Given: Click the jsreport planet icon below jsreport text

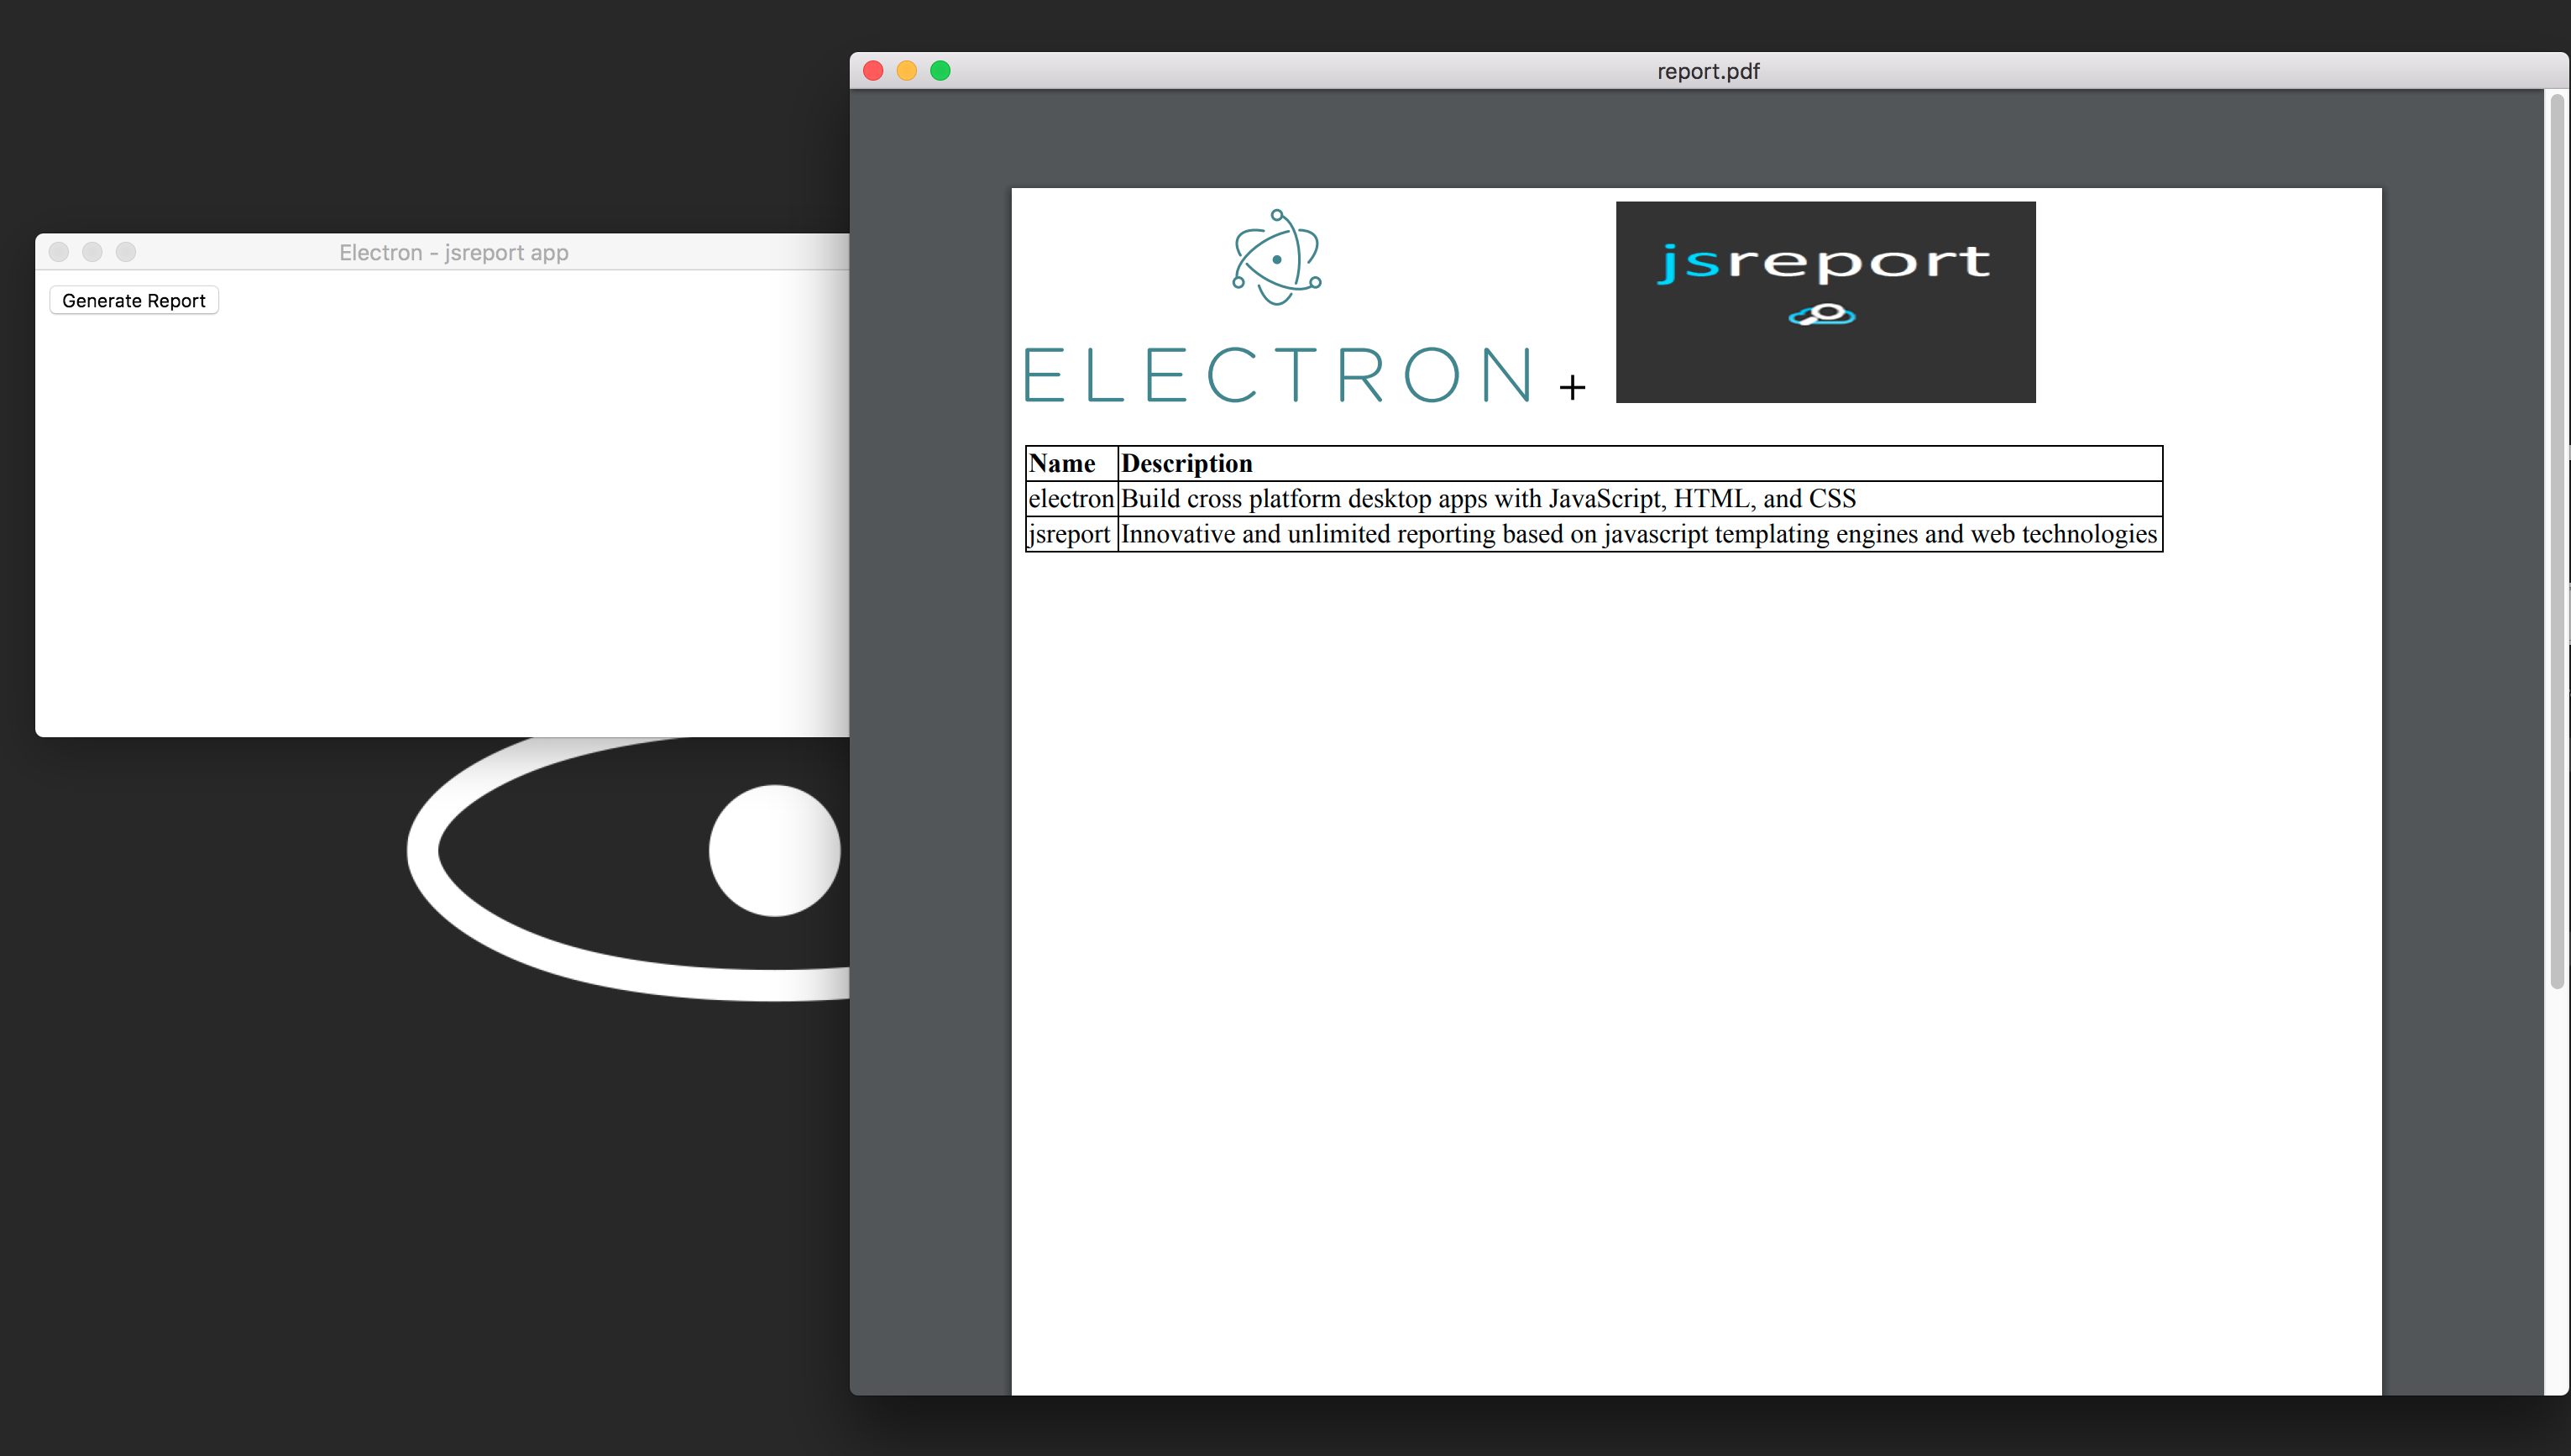Looking at the screenshot, I should click(1824, 315).
